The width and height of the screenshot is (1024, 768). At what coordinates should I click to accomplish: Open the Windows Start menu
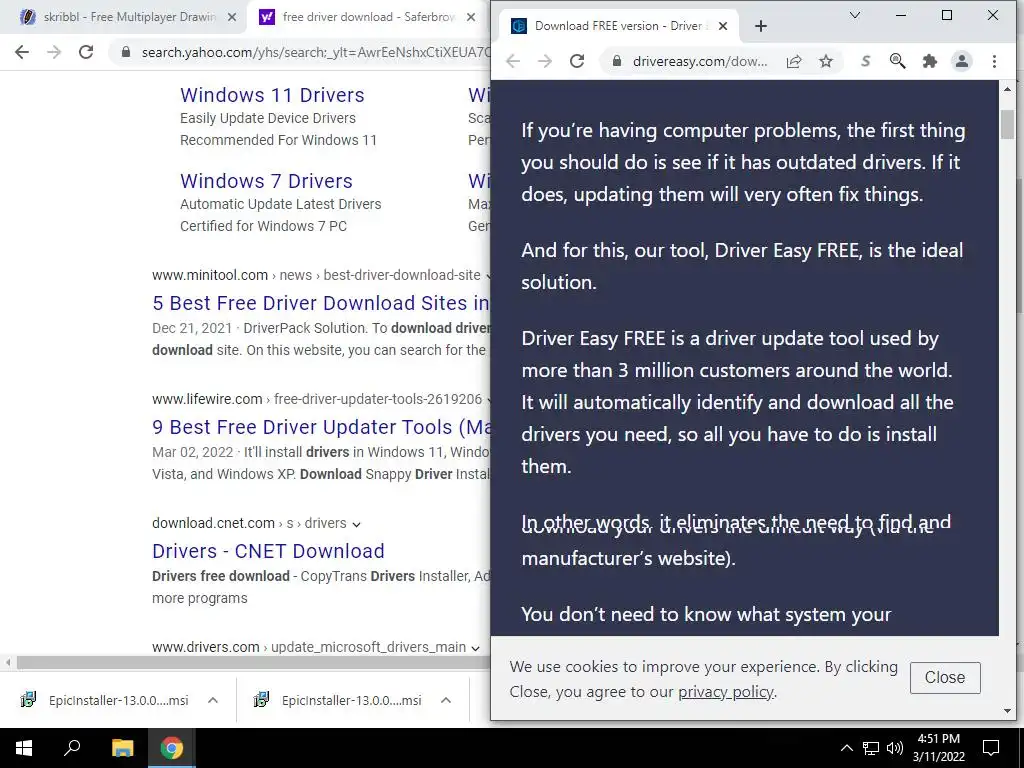[24, 748]
